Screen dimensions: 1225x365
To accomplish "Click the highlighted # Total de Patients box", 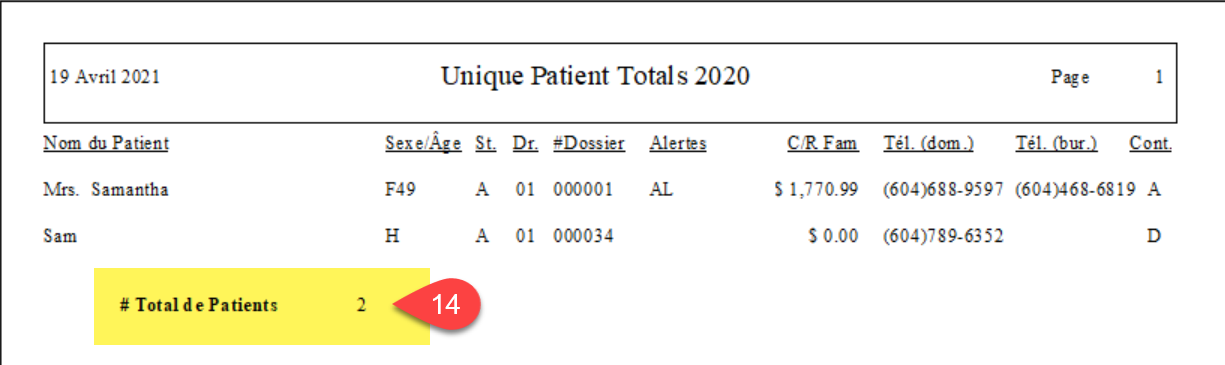I will coord(262,306).
